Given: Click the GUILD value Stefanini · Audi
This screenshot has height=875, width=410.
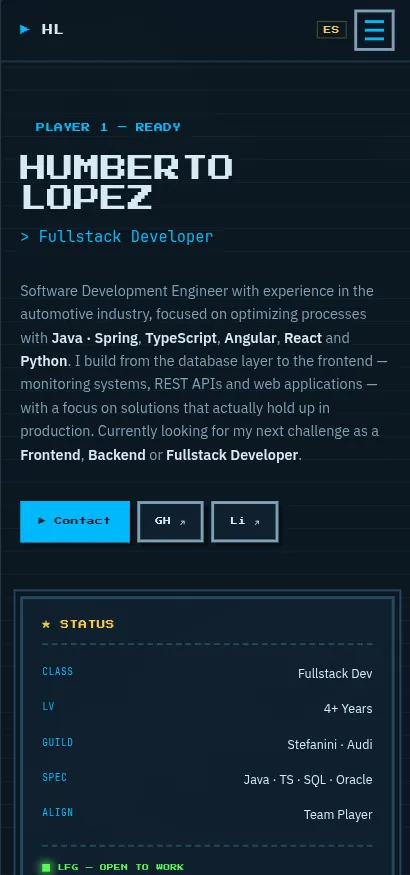Looking at the screenshot, I should click(x=330, y=744).
